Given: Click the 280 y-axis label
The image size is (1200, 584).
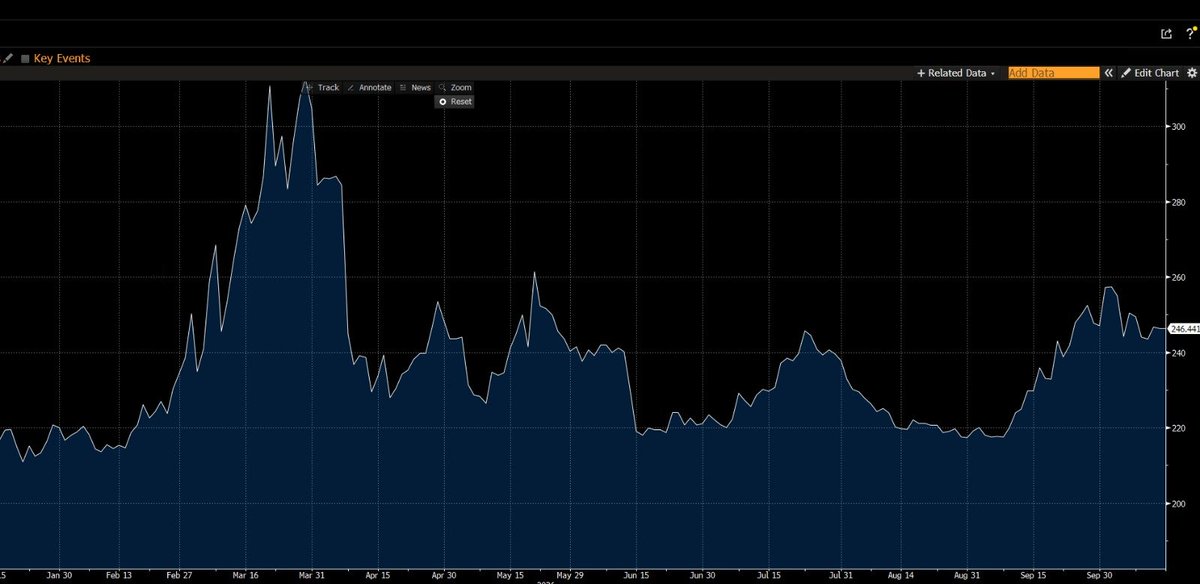Looking at the screenshot, I should 1177,202.
